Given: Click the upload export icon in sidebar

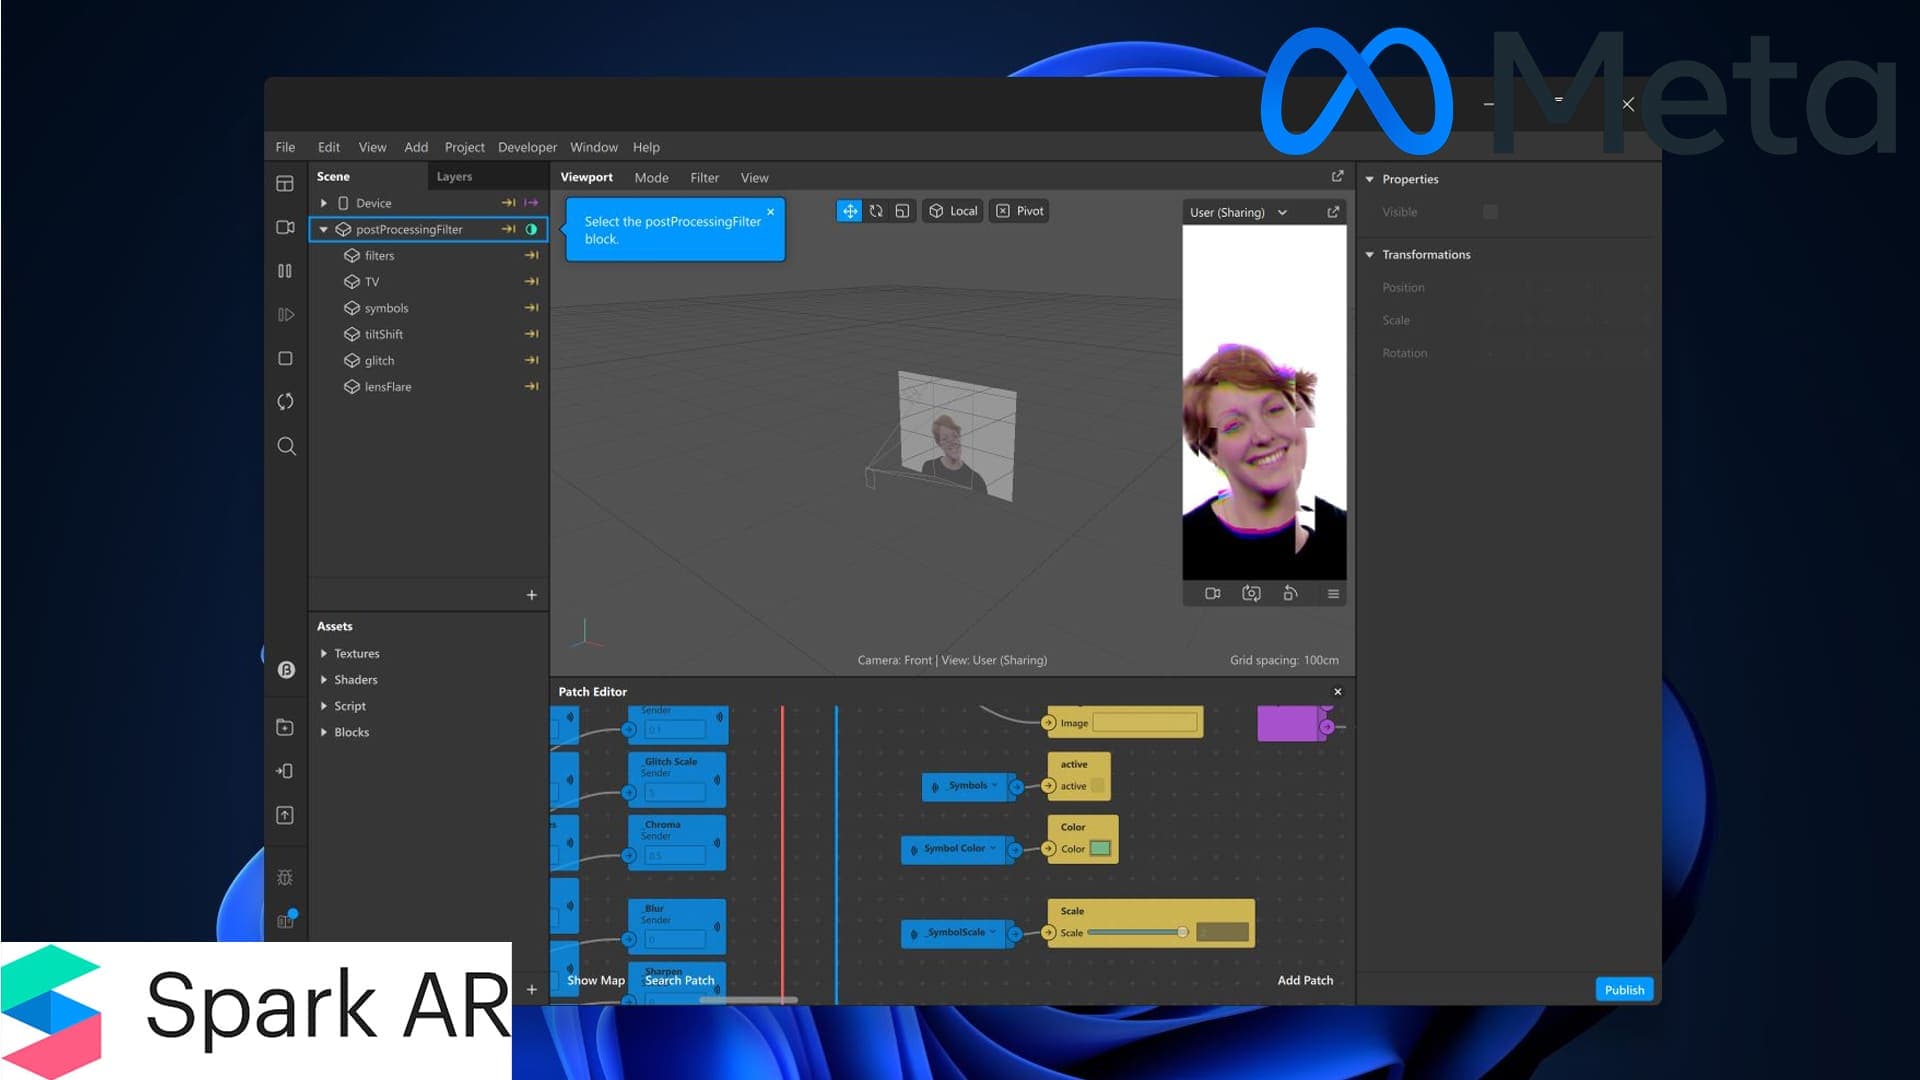Looking at the screenshot, I should click(x=285, y=815).
